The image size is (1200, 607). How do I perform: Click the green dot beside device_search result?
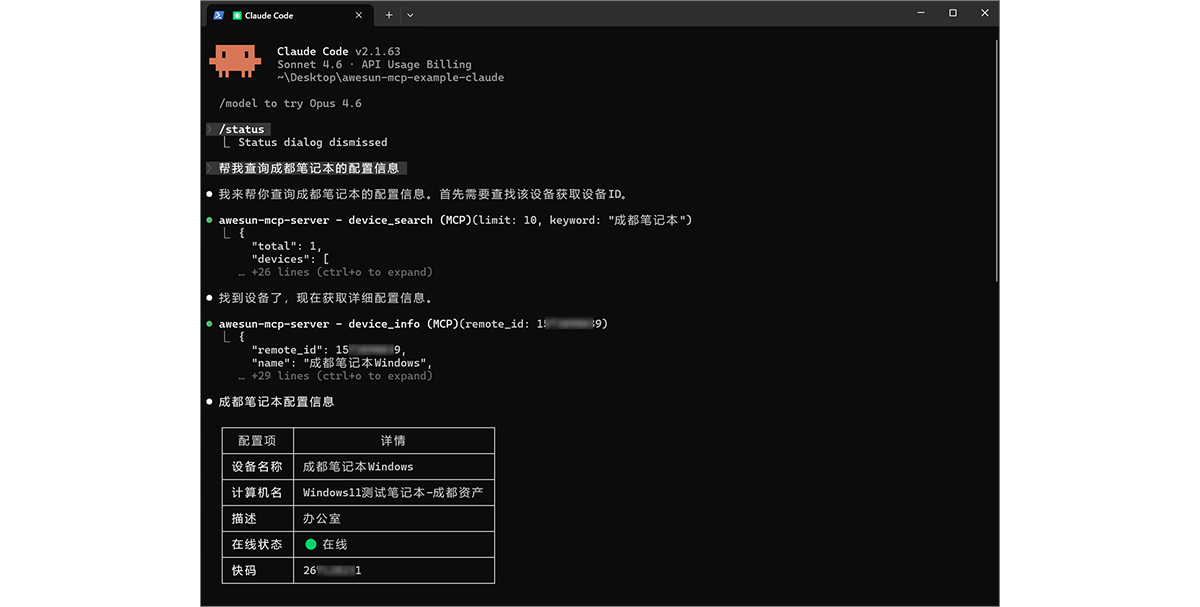tap(209, 219)
